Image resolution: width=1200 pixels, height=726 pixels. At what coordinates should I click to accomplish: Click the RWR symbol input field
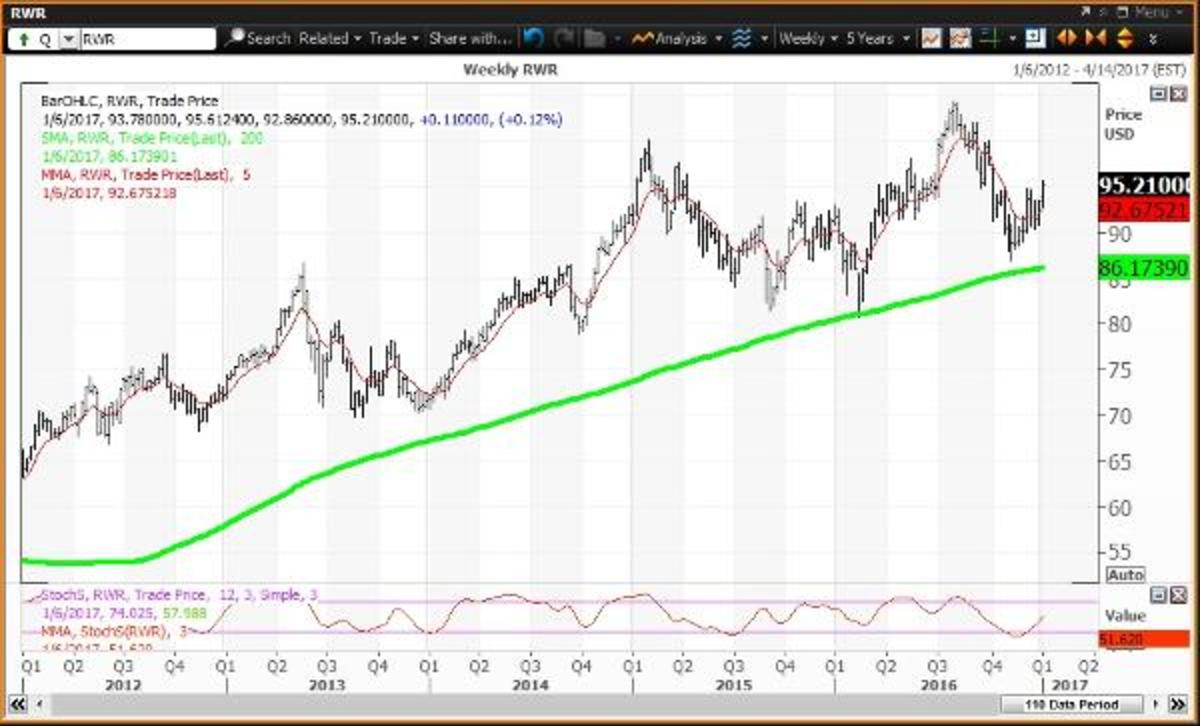pyautogui.click(x=147, y=39)
